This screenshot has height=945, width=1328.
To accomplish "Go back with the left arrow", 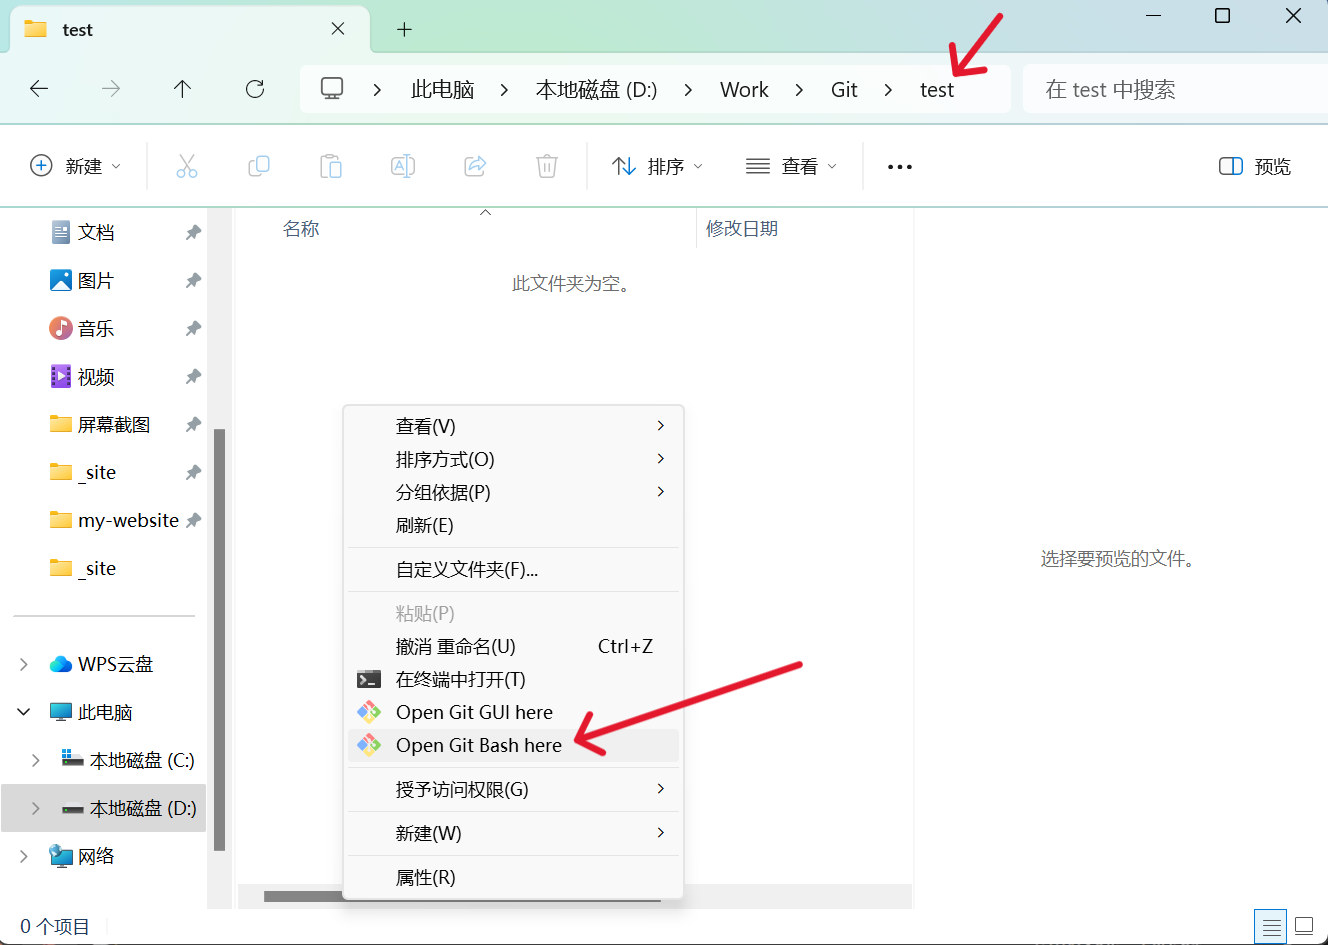I will (39, 89).
